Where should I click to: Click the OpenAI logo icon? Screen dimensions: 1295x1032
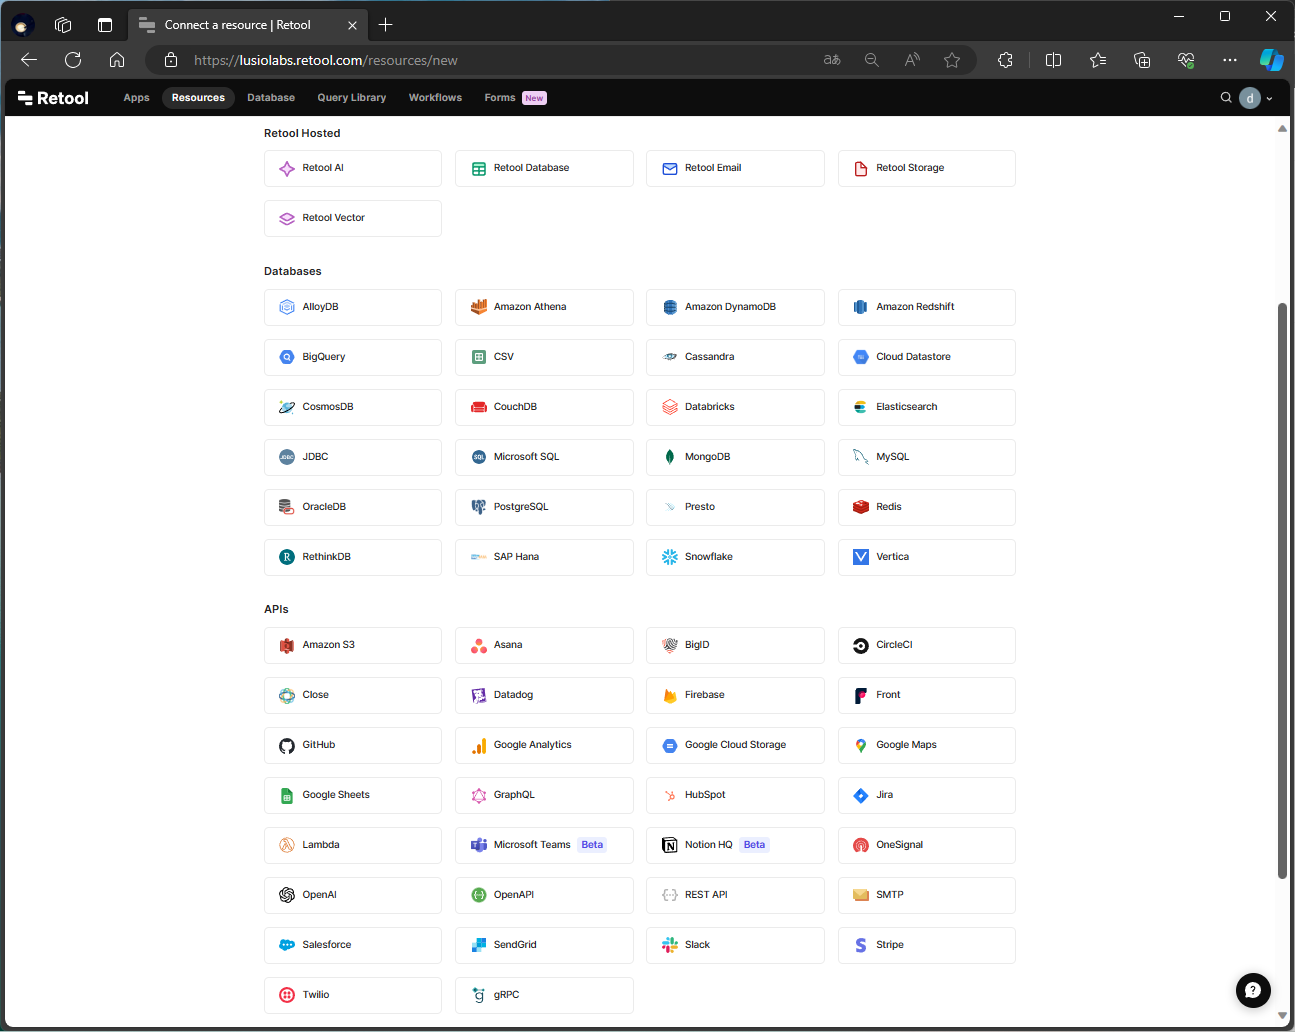click(287, 895)
